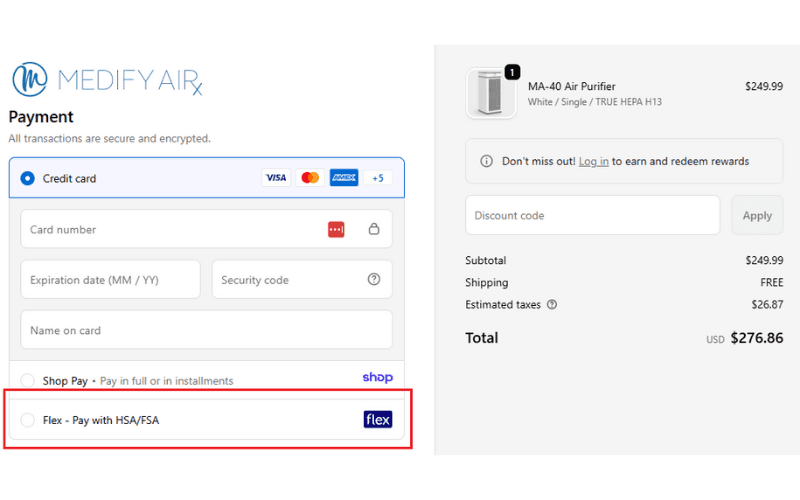Click the padlock icon in Card number field
The width and height of the screenshot is (800, 500).
[374, 229]
